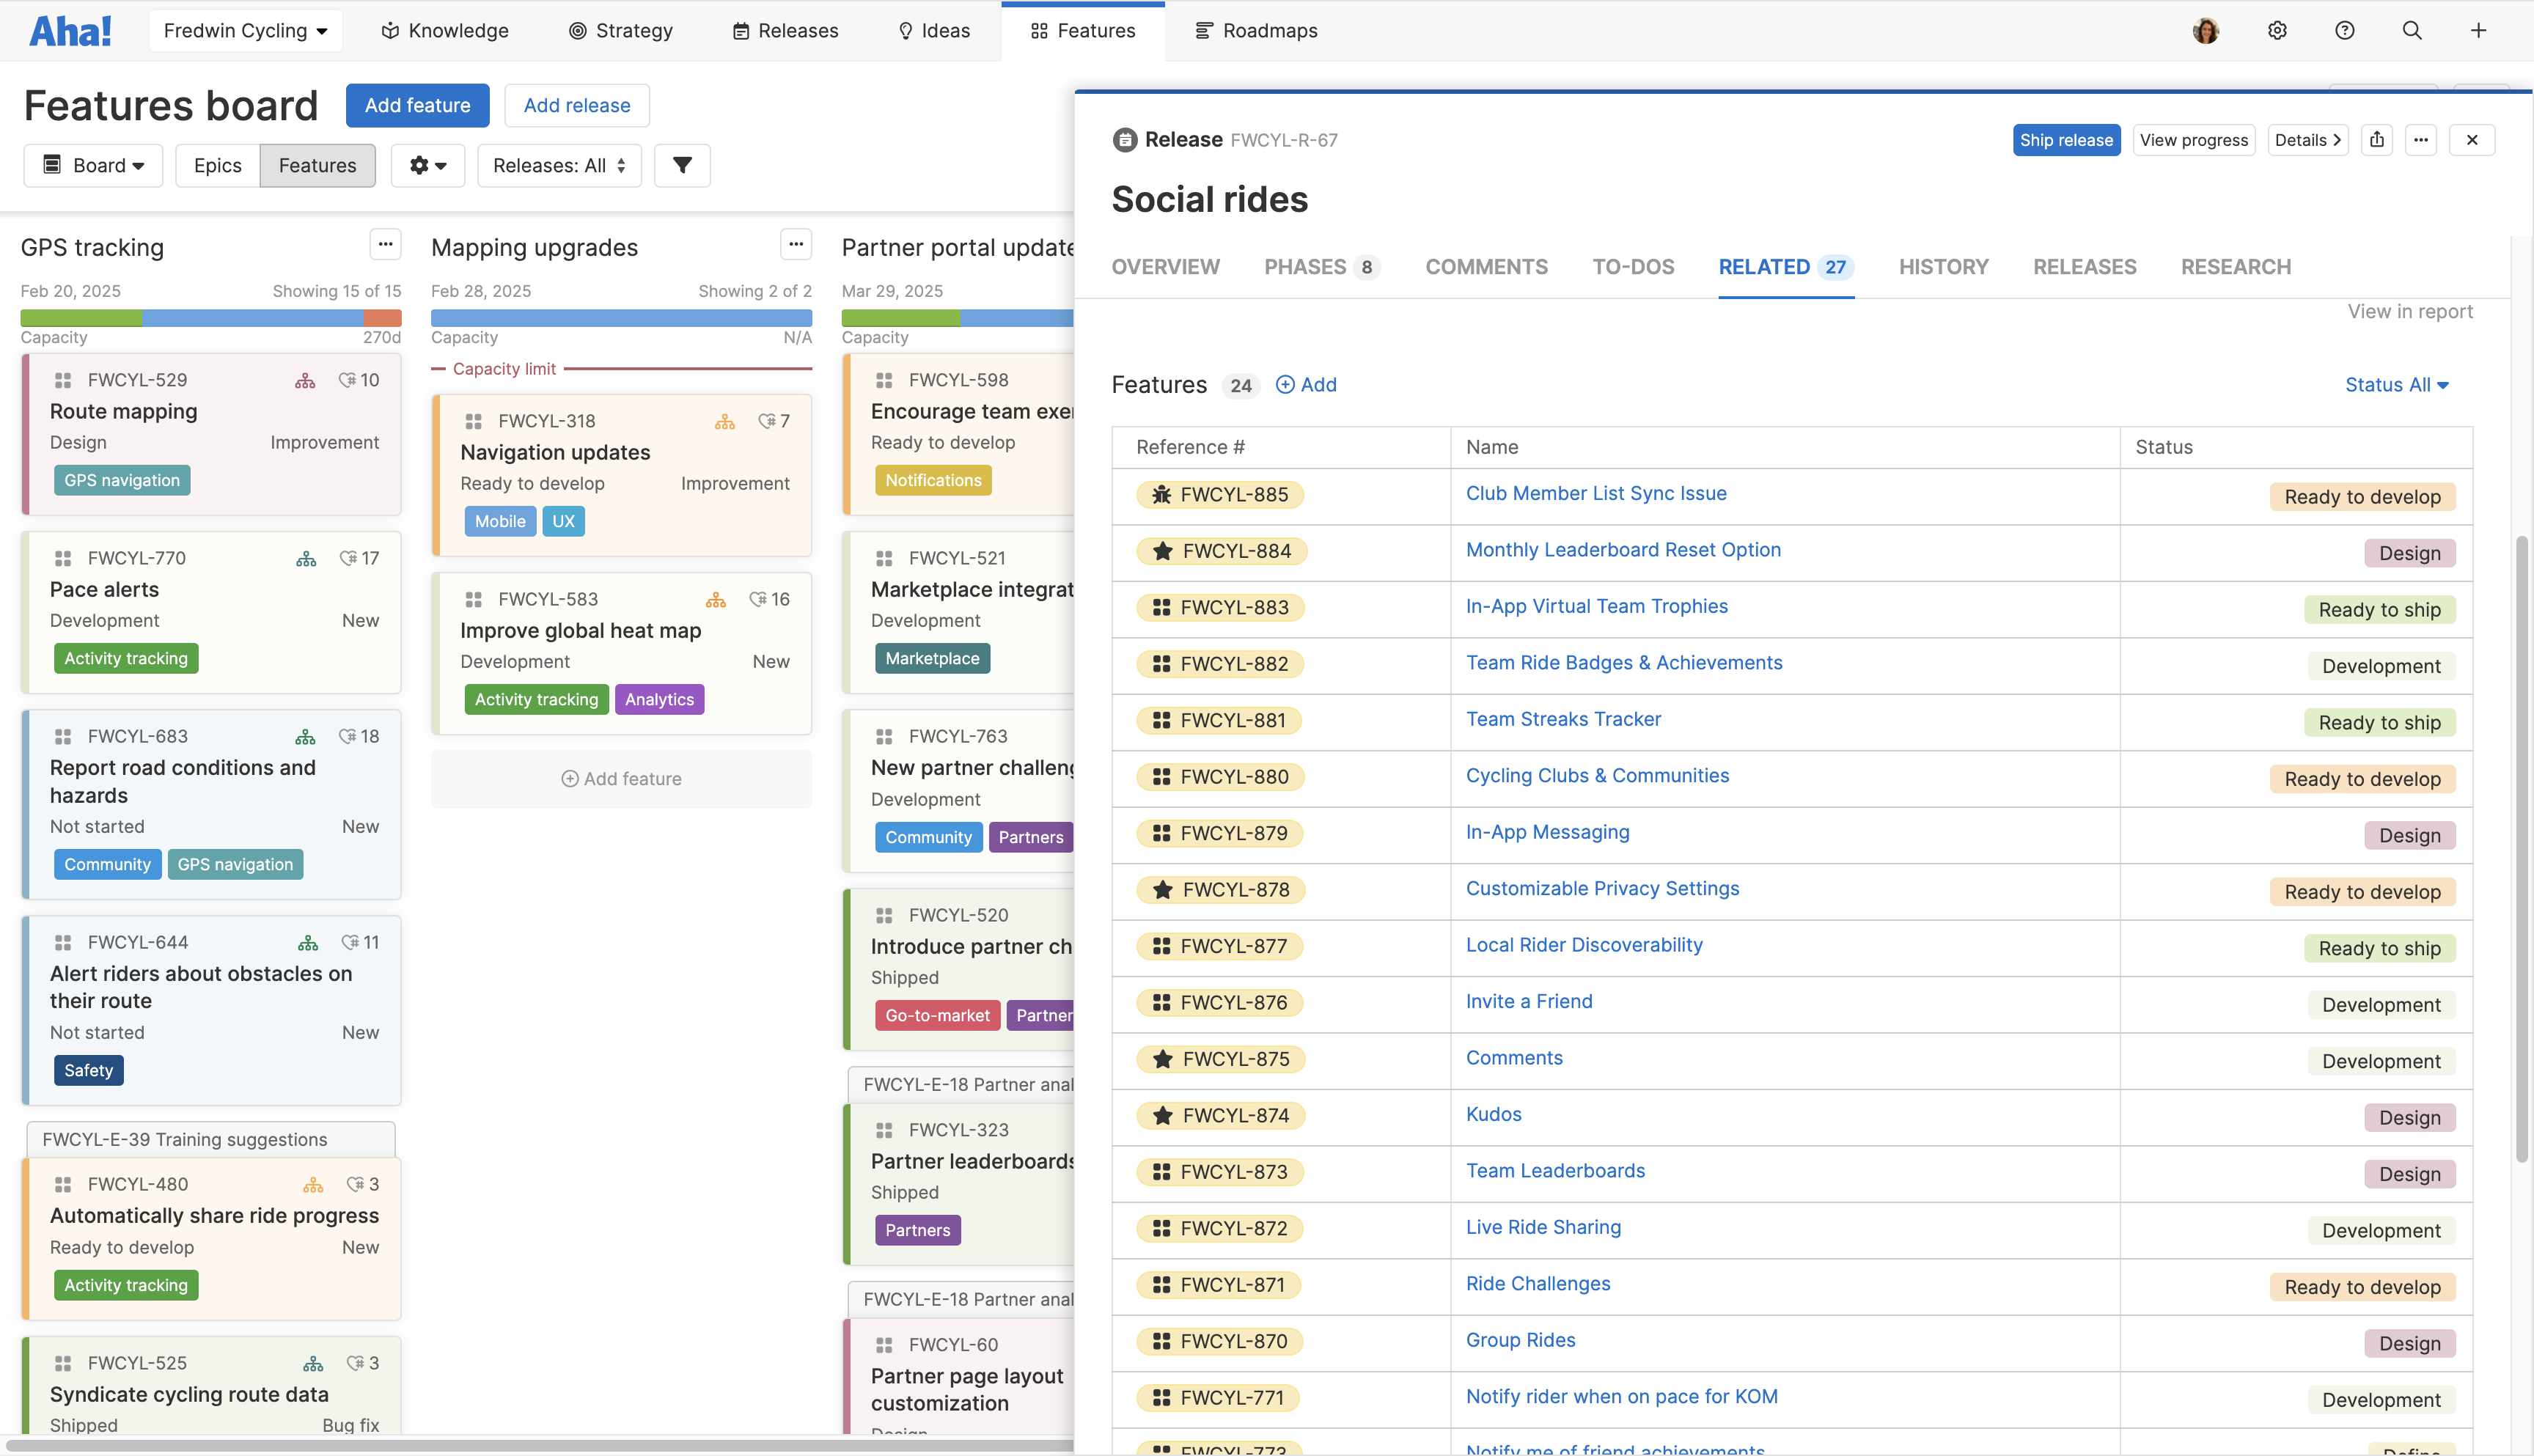This screenshot has width=2534, height=1456.
Task: Open the filter funnel icon on the board
Action: point(682,165)
